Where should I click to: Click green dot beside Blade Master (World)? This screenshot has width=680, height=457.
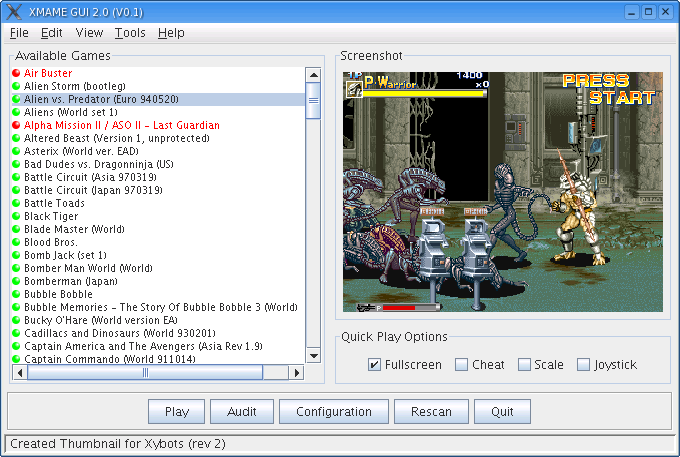[x=16, y=229]
